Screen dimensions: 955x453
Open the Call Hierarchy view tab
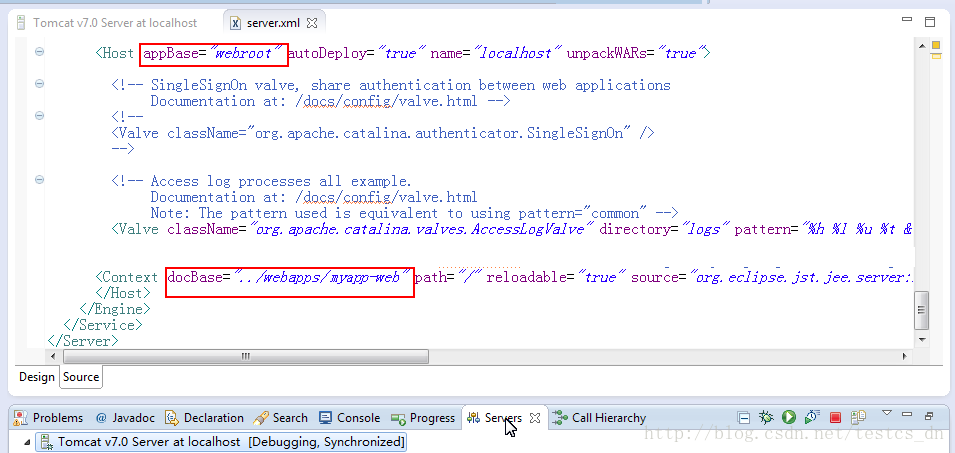click(599, 418)
